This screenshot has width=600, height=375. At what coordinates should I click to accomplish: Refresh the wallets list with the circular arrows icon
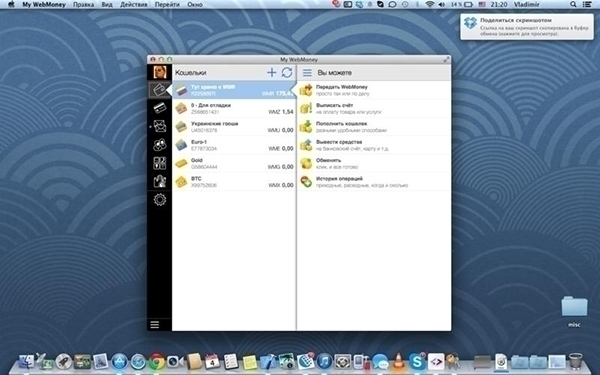tap(287, 72)
